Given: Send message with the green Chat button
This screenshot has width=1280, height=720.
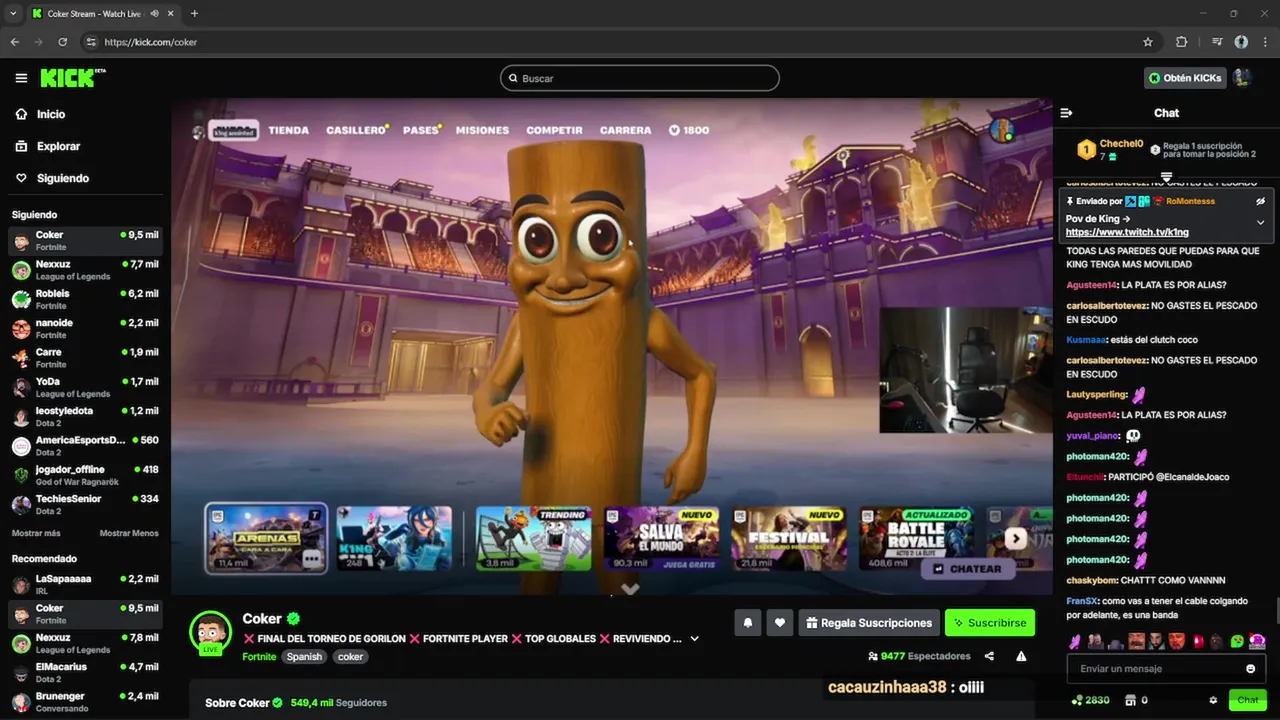Looking at the screenshot, I should [x=1248, y=700].
